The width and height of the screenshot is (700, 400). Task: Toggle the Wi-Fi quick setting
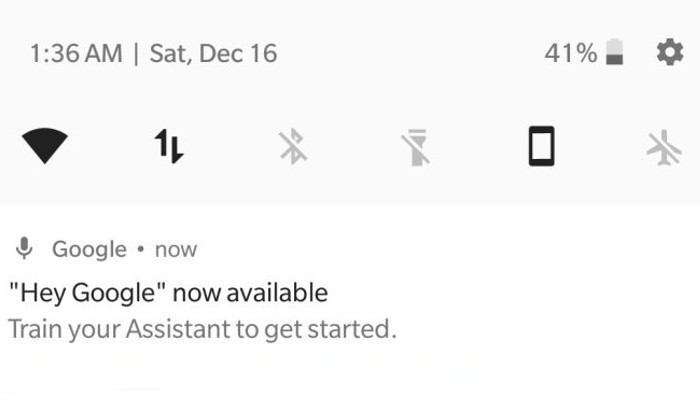click(44, 149)
